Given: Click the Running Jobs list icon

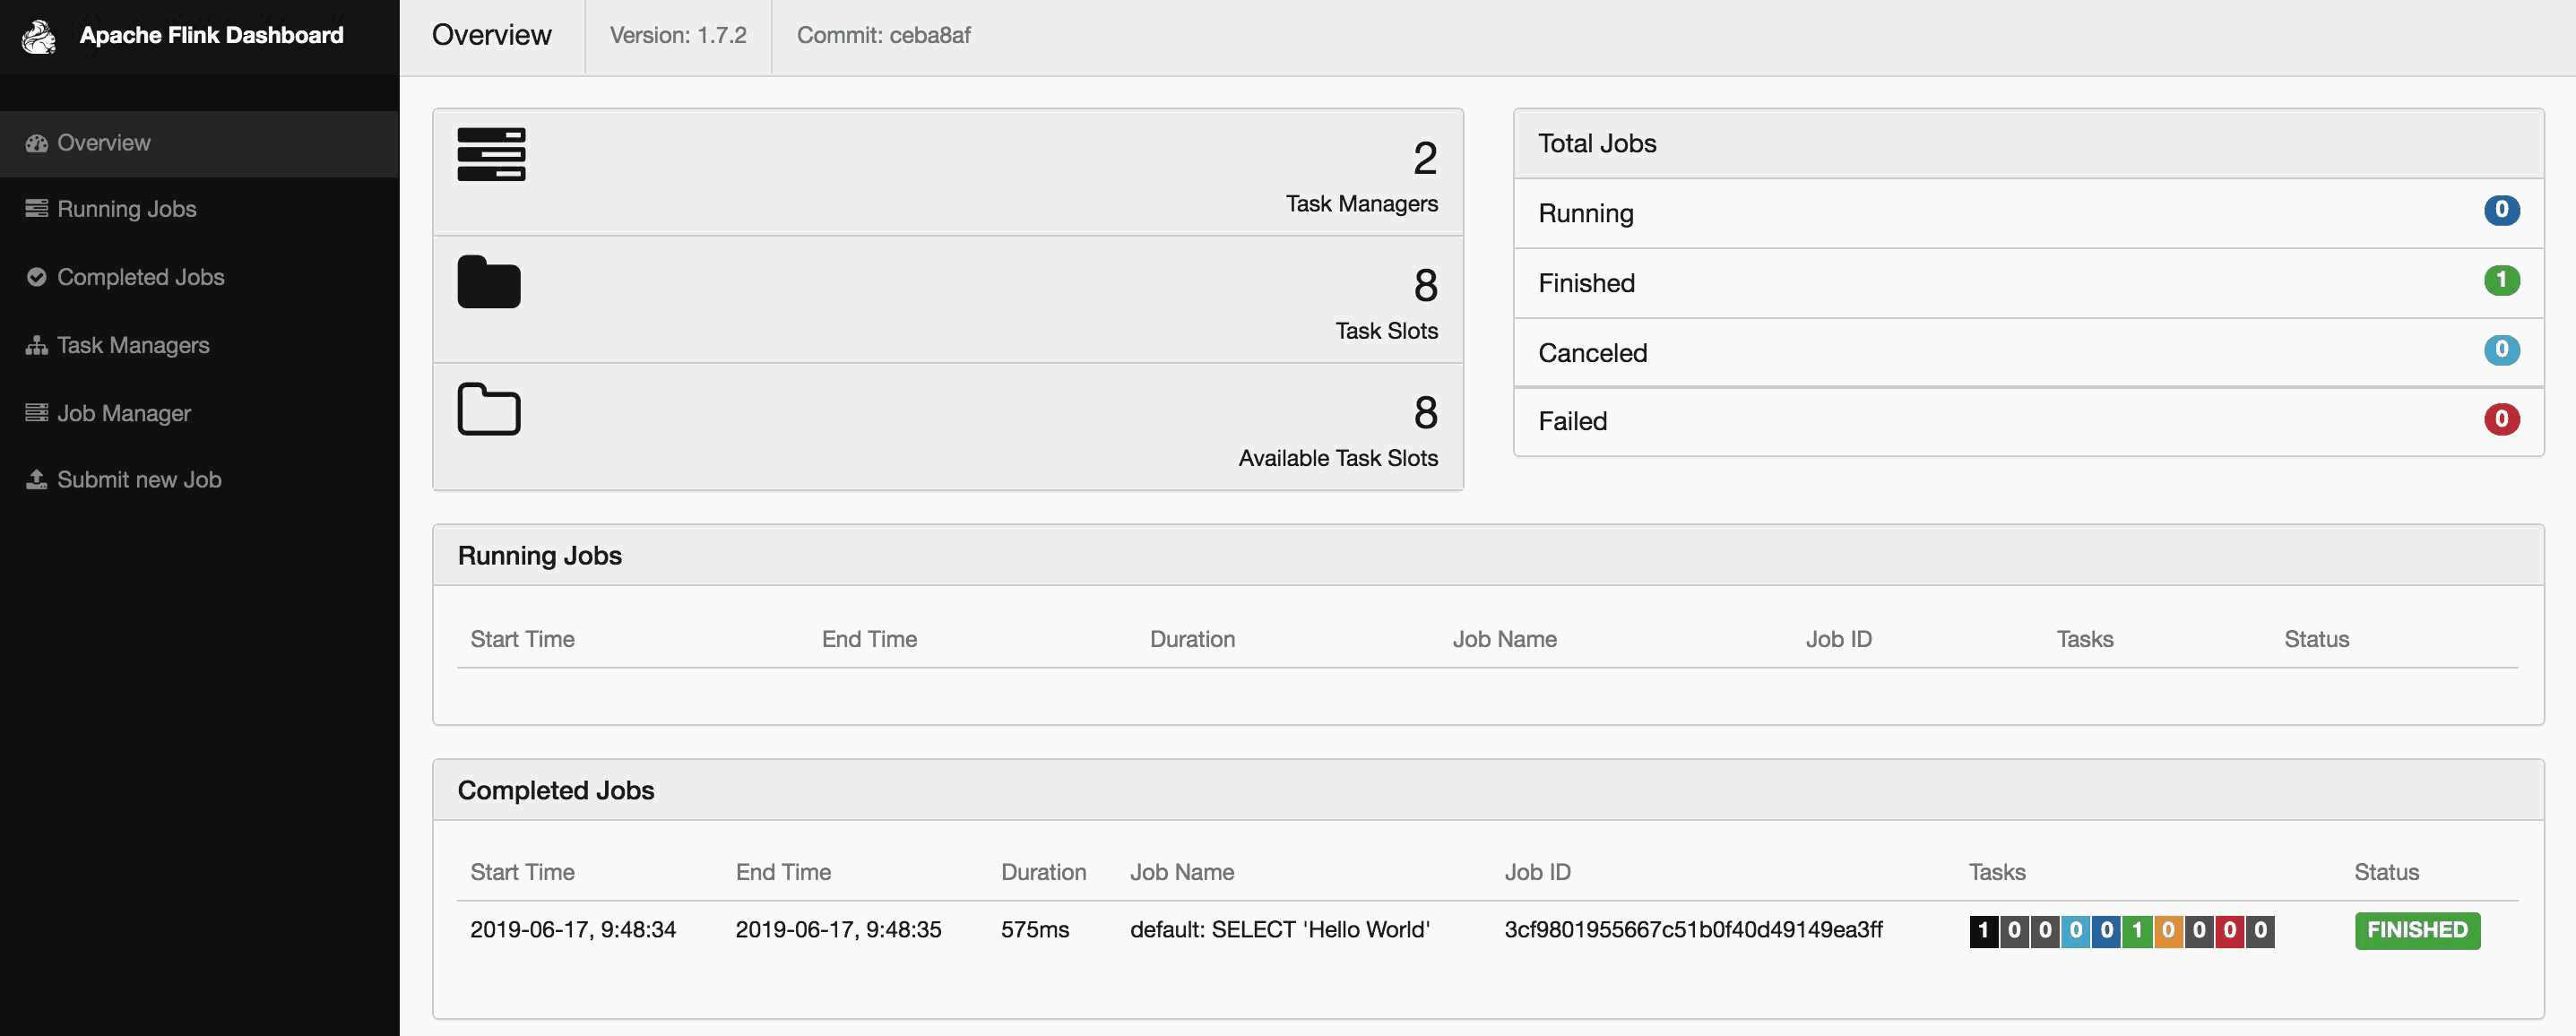Looking at the screenshot, I should (x=37, y=209).
